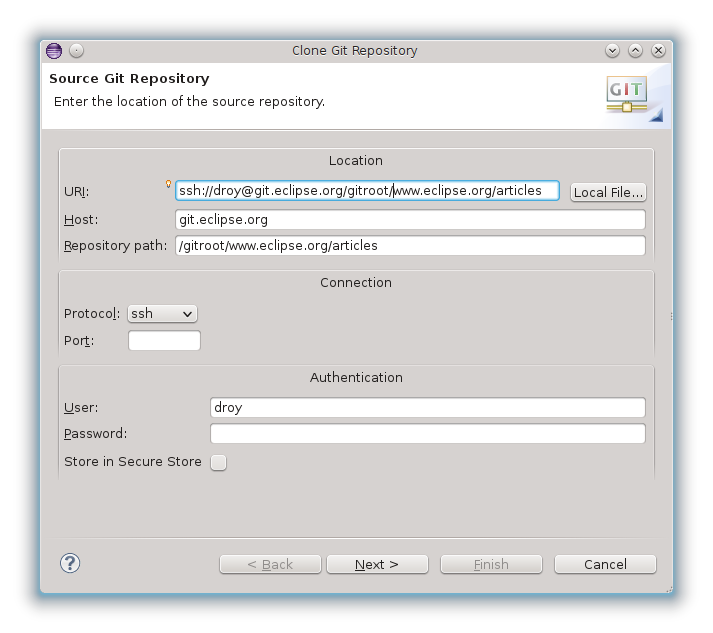Click the Clone Git Repository title text
Image resolution: width=713 pixels, height=633 pixels.
355,50
